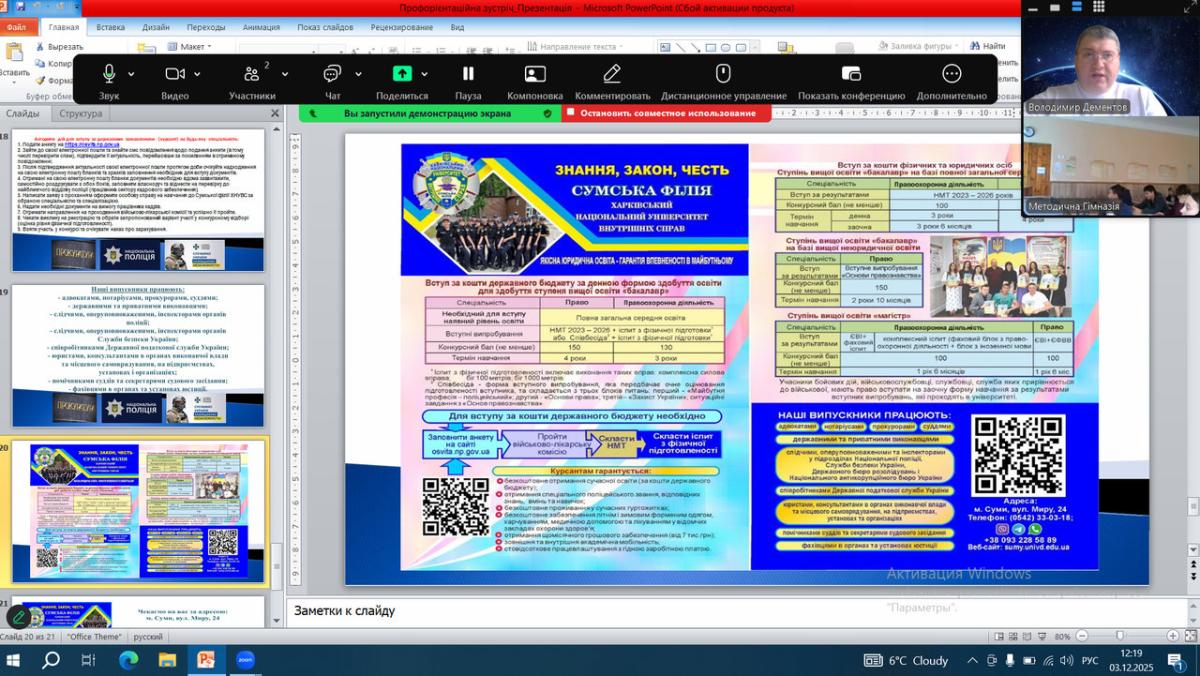This screenshot has height=676, width=1200.
Task: Expand the chat options arrow
Action: (358, 74)
